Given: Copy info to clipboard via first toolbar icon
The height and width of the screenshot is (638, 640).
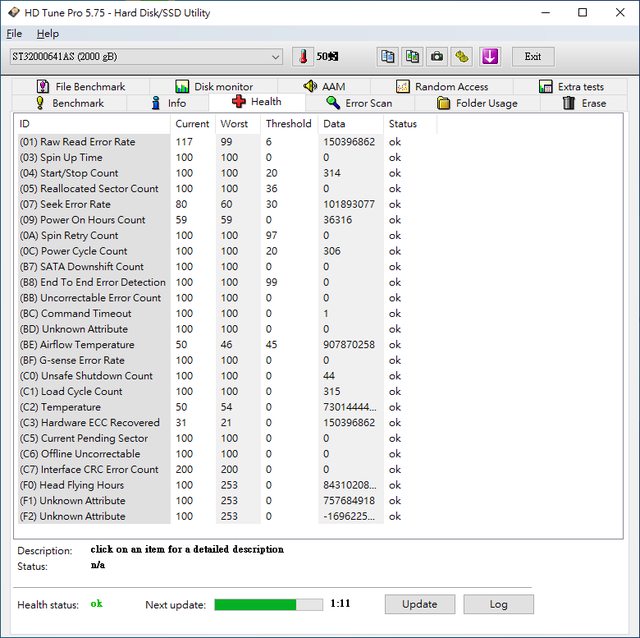Looking at the screenshot, I should [387, 57].
